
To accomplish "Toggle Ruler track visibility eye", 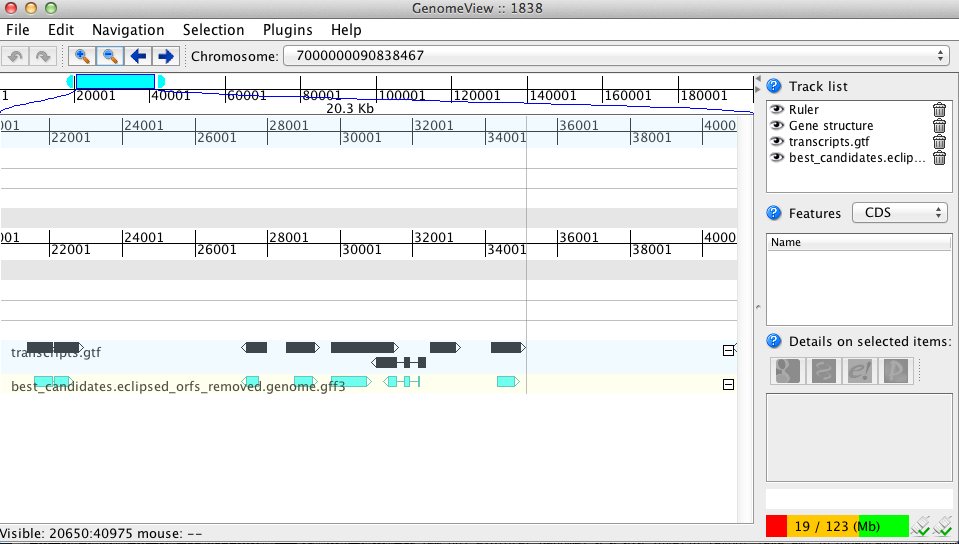I will point(777,110).
